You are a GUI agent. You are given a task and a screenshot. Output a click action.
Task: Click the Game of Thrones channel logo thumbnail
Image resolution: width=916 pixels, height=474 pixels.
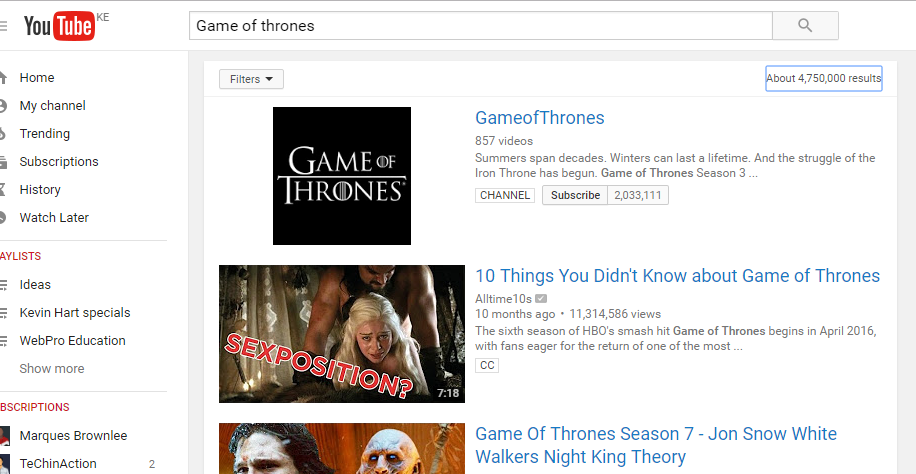(x=341, y=176)
